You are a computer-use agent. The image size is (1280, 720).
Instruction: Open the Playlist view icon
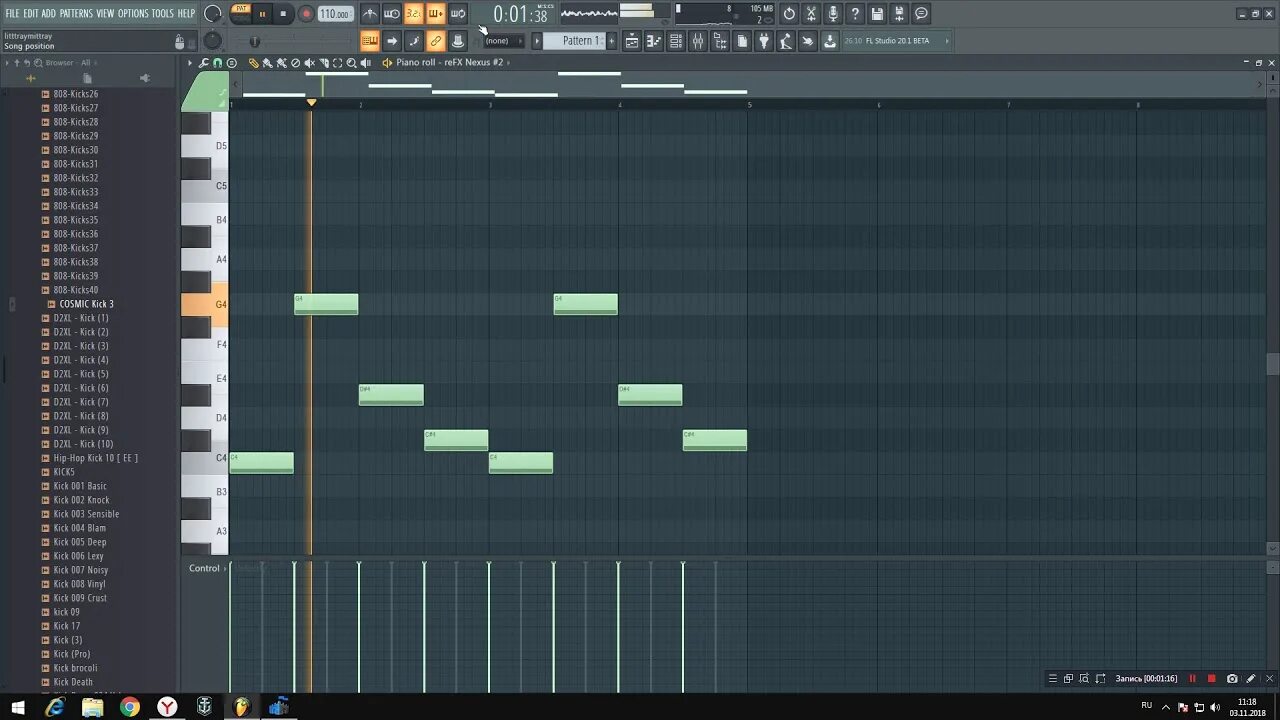click(632, 41)
